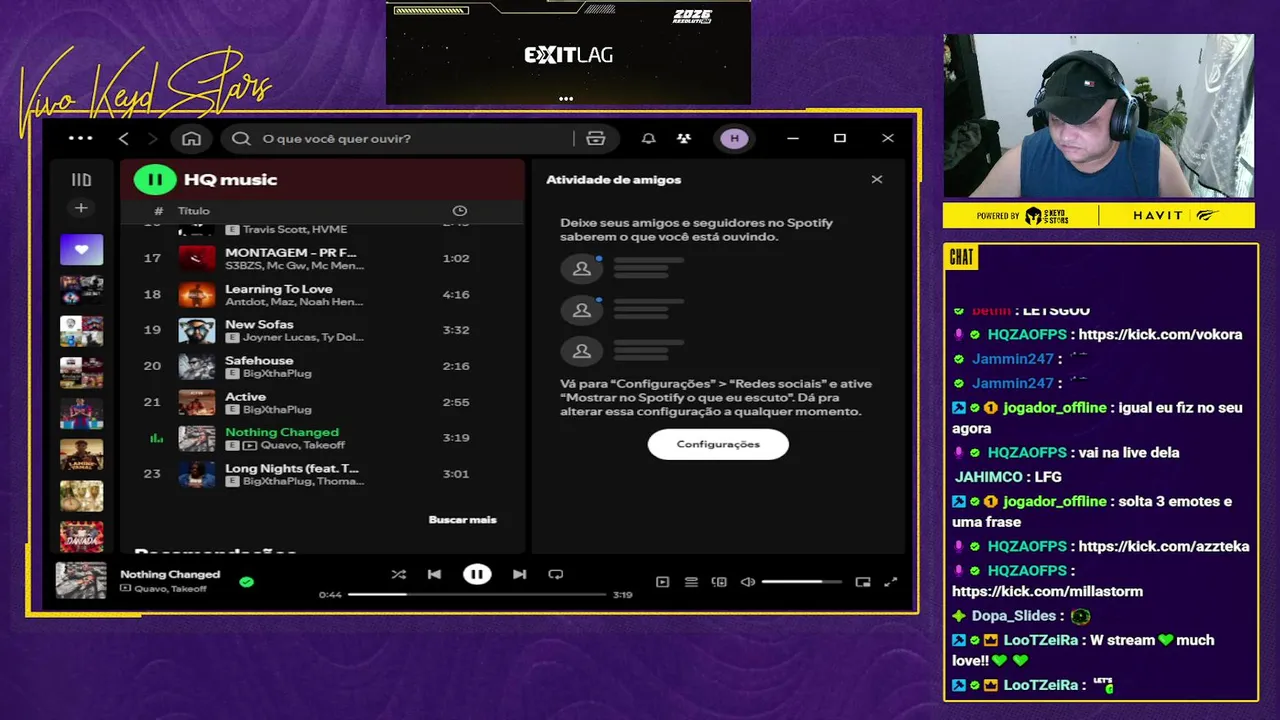
Task: Toggle shuffle in the player
Action: pyautogui.click(x=399, y=574)
